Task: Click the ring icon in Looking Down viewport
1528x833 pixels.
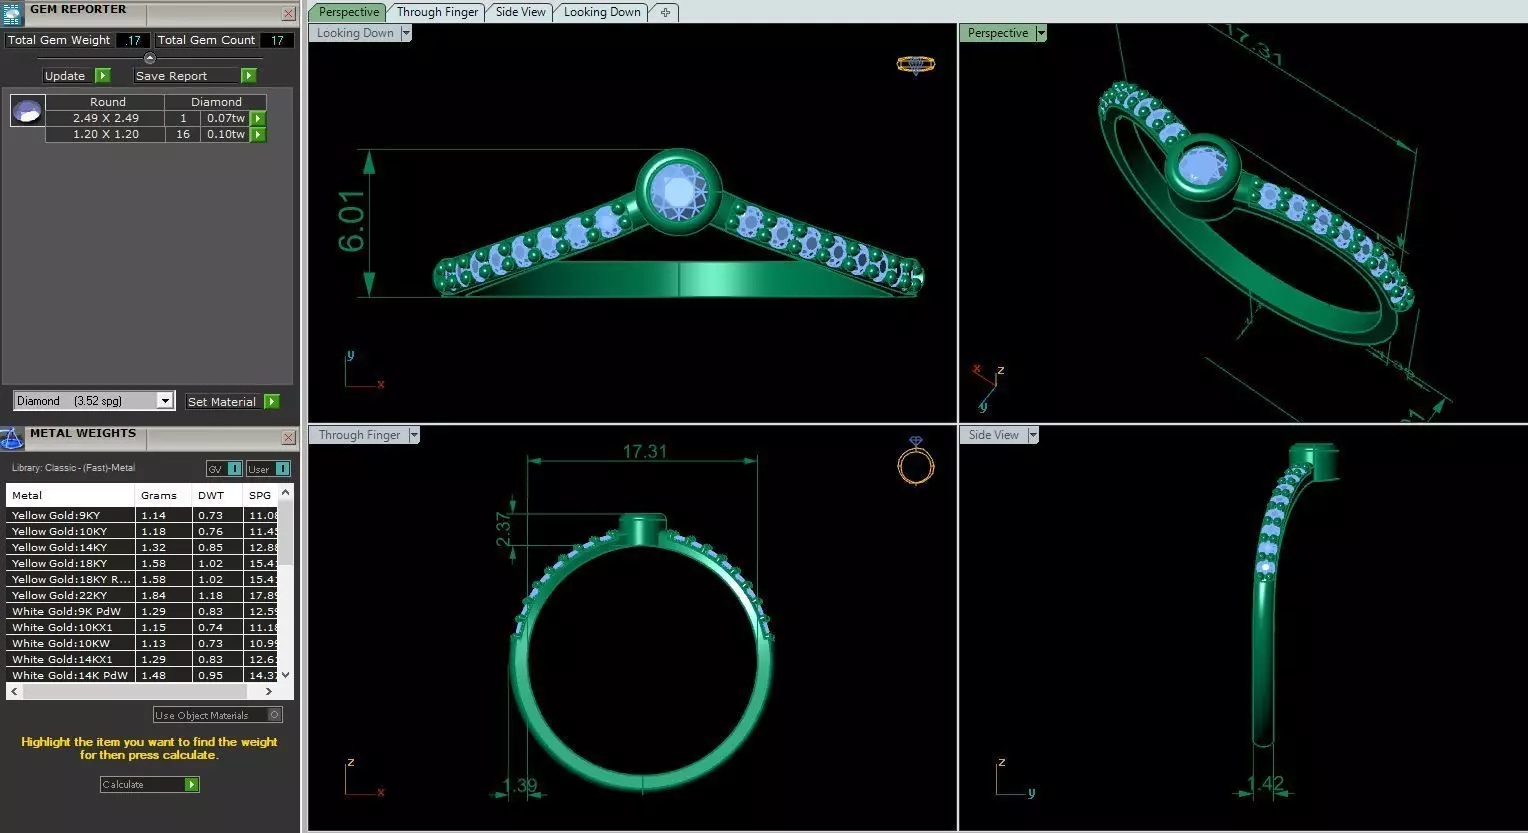Action: click(x=916, y=65)
